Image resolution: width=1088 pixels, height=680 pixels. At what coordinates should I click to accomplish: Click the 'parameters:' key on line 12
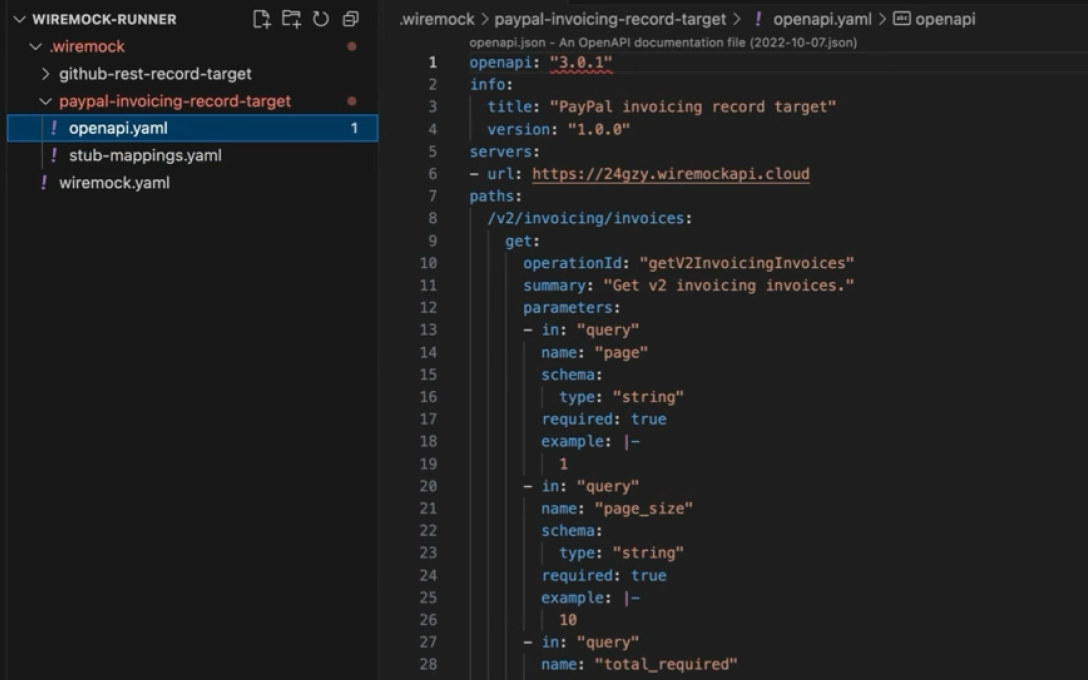[x=572, y=307]
